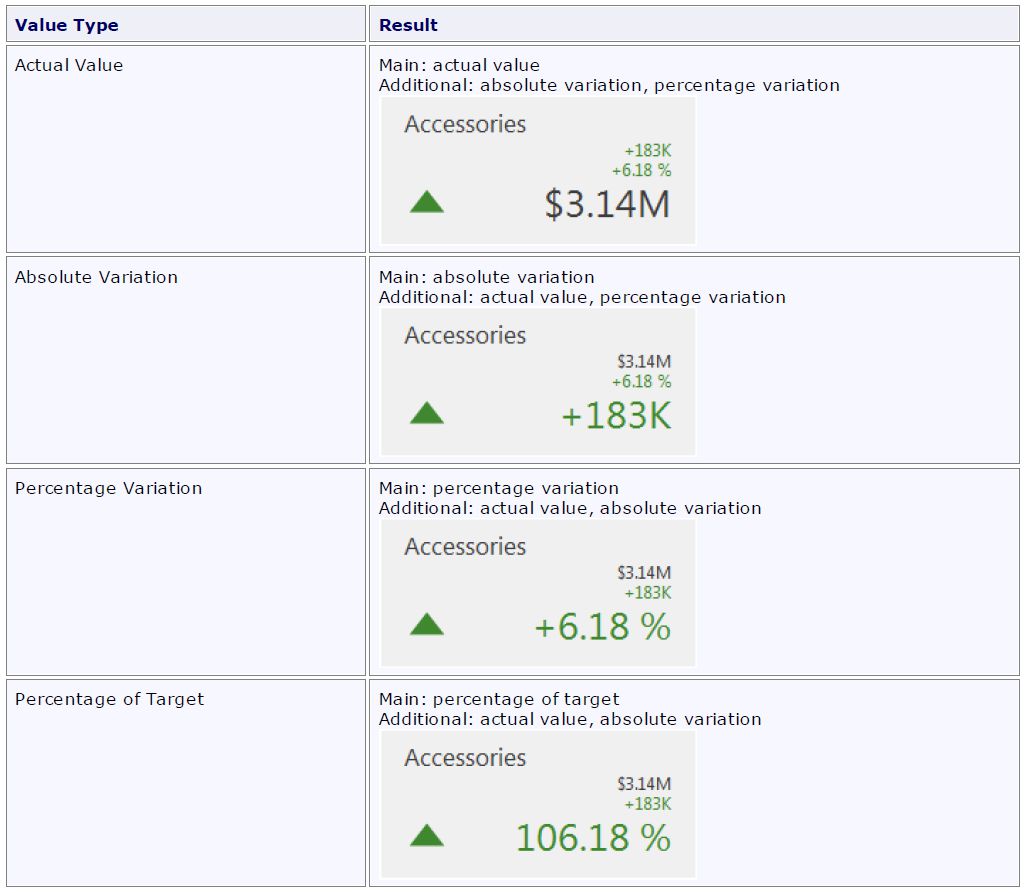Screen dimensions: 1027x893
Task: Click the Value Type column header
Action: (66, 25)
